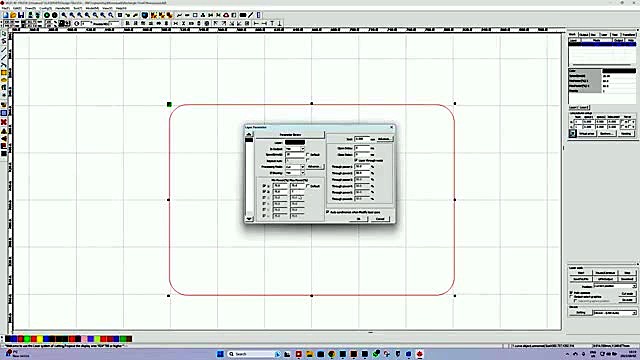Select the Ellipse drawing tool
Screen dimensions: 640x360
(x=4, y=80)
